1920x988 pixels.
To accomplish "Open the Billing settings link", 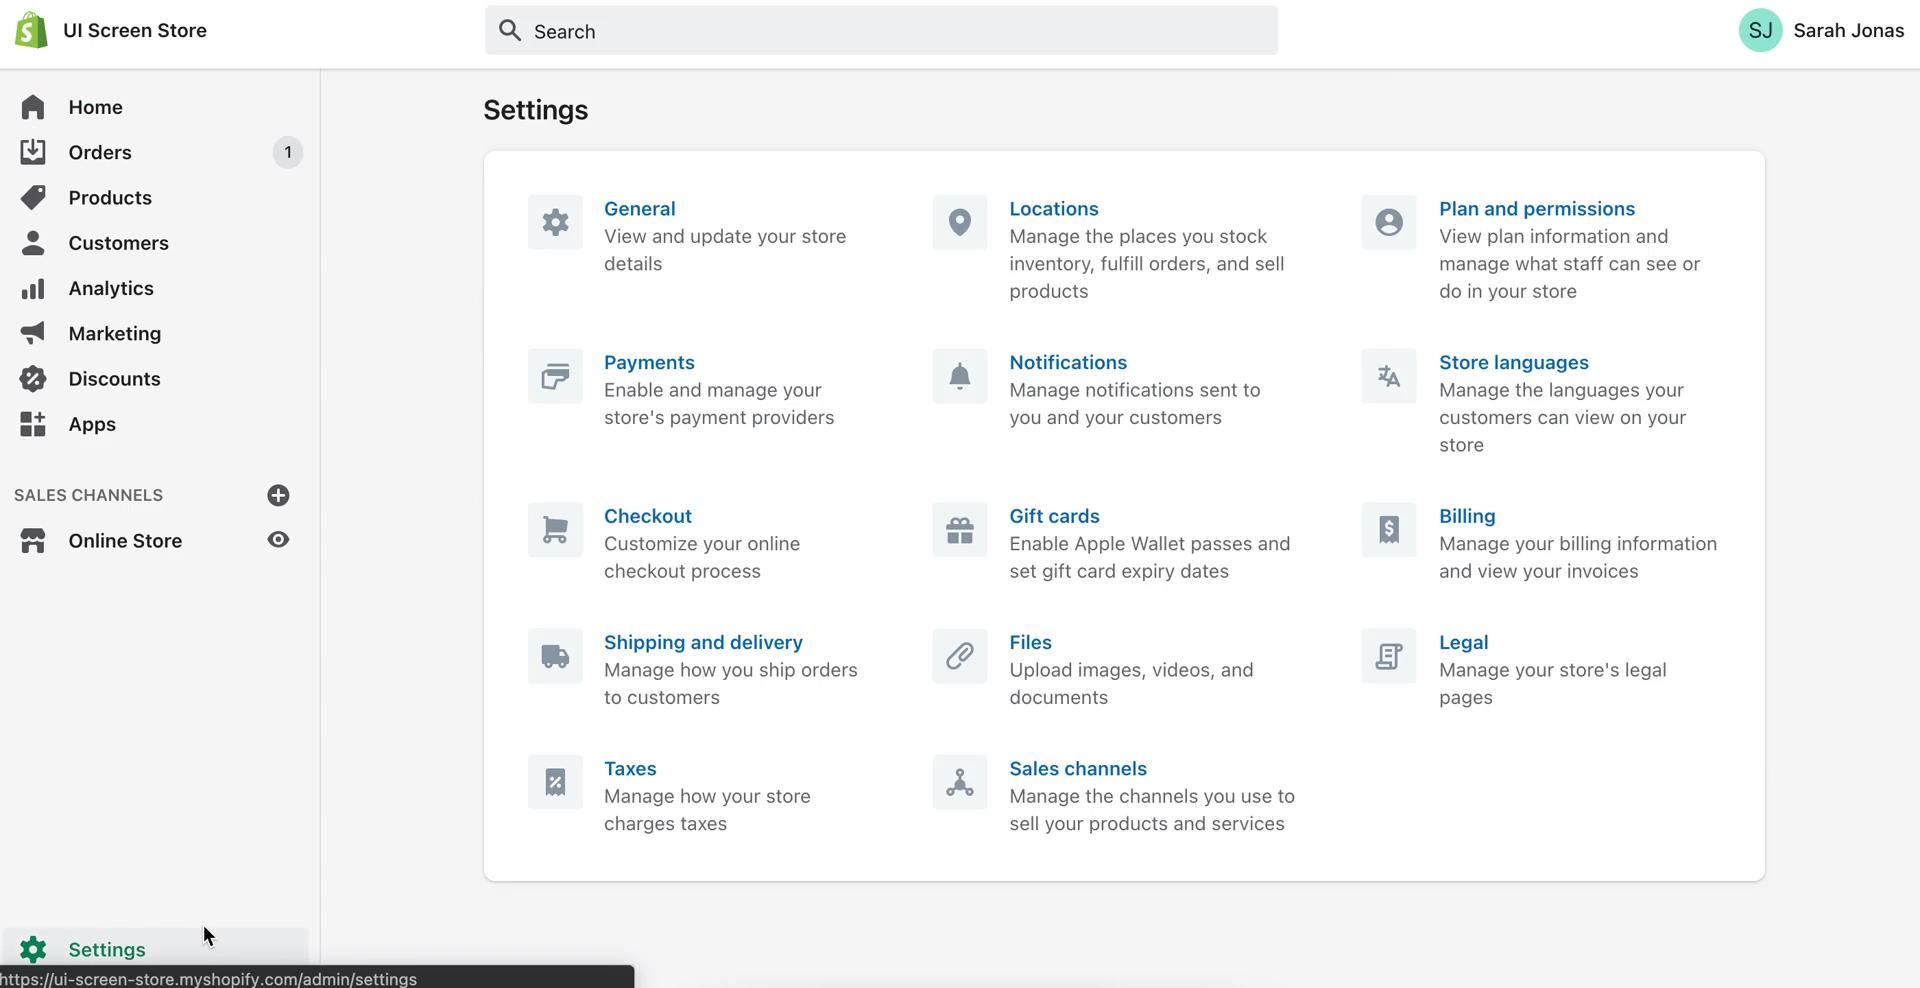I will click(1466, 516).
